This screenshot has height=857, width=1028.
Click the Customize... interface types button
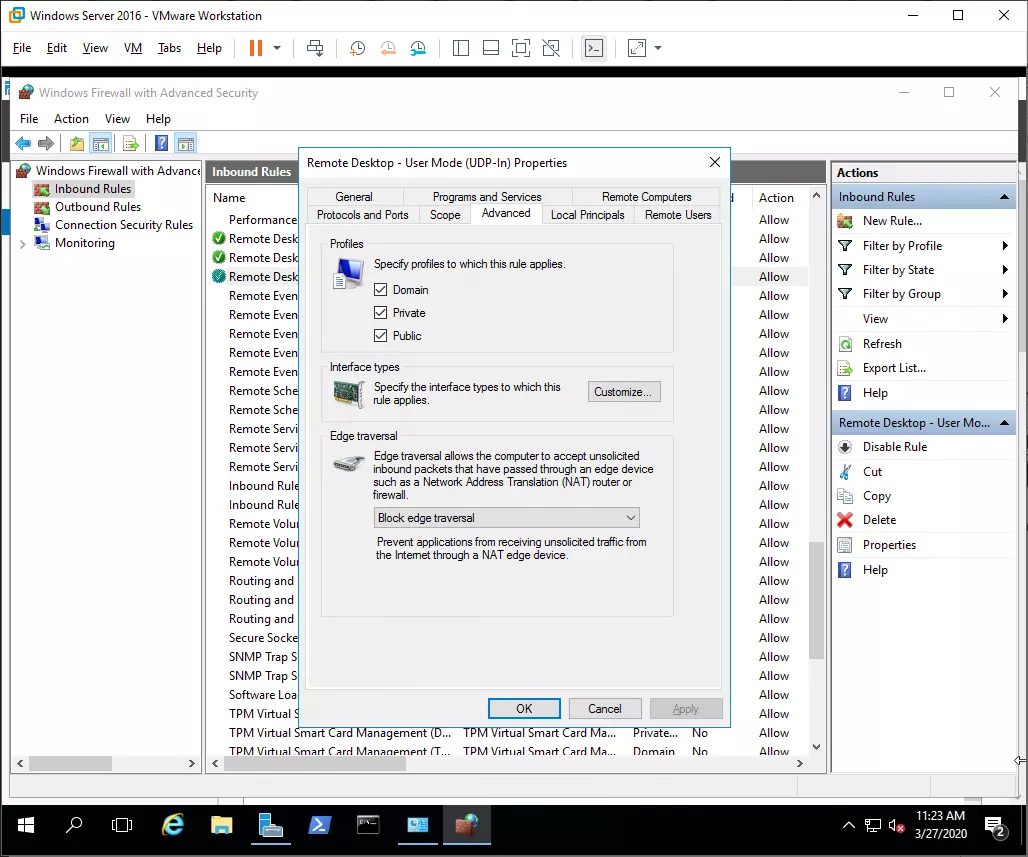(x=623, y=392)
